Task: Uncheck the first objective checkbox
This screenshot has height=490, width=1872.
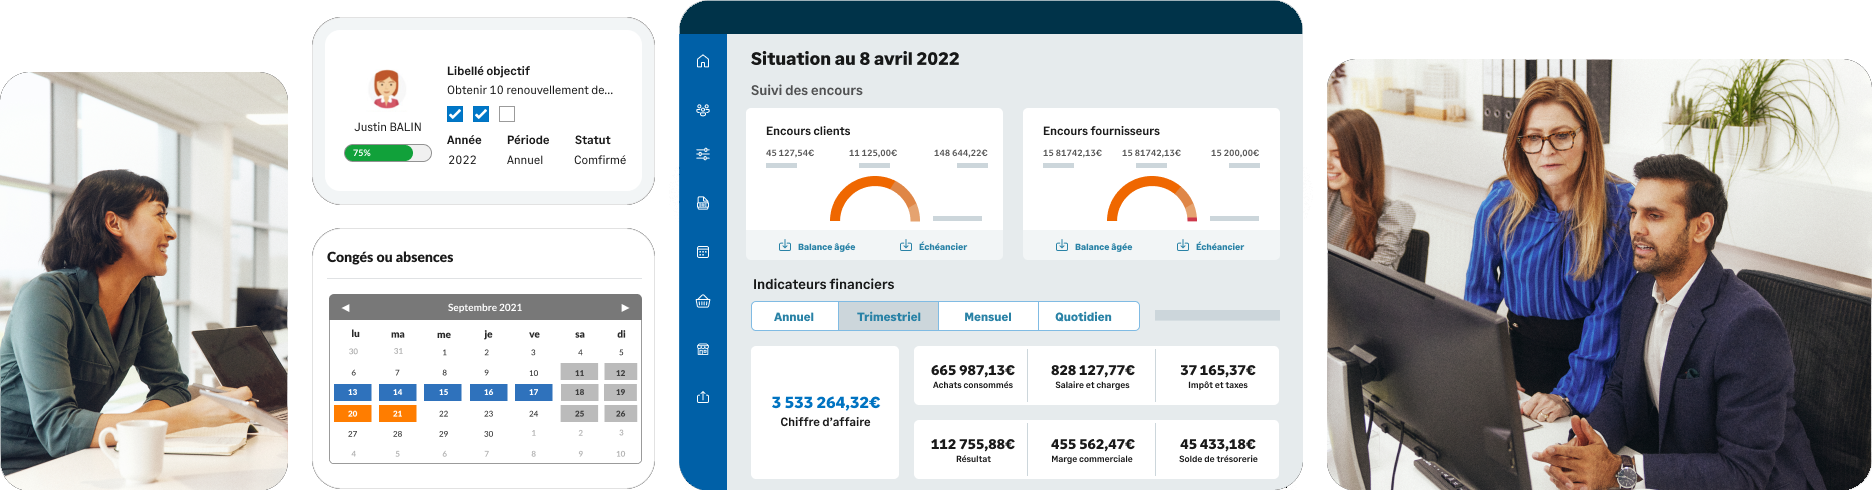Action: [455, 114]
